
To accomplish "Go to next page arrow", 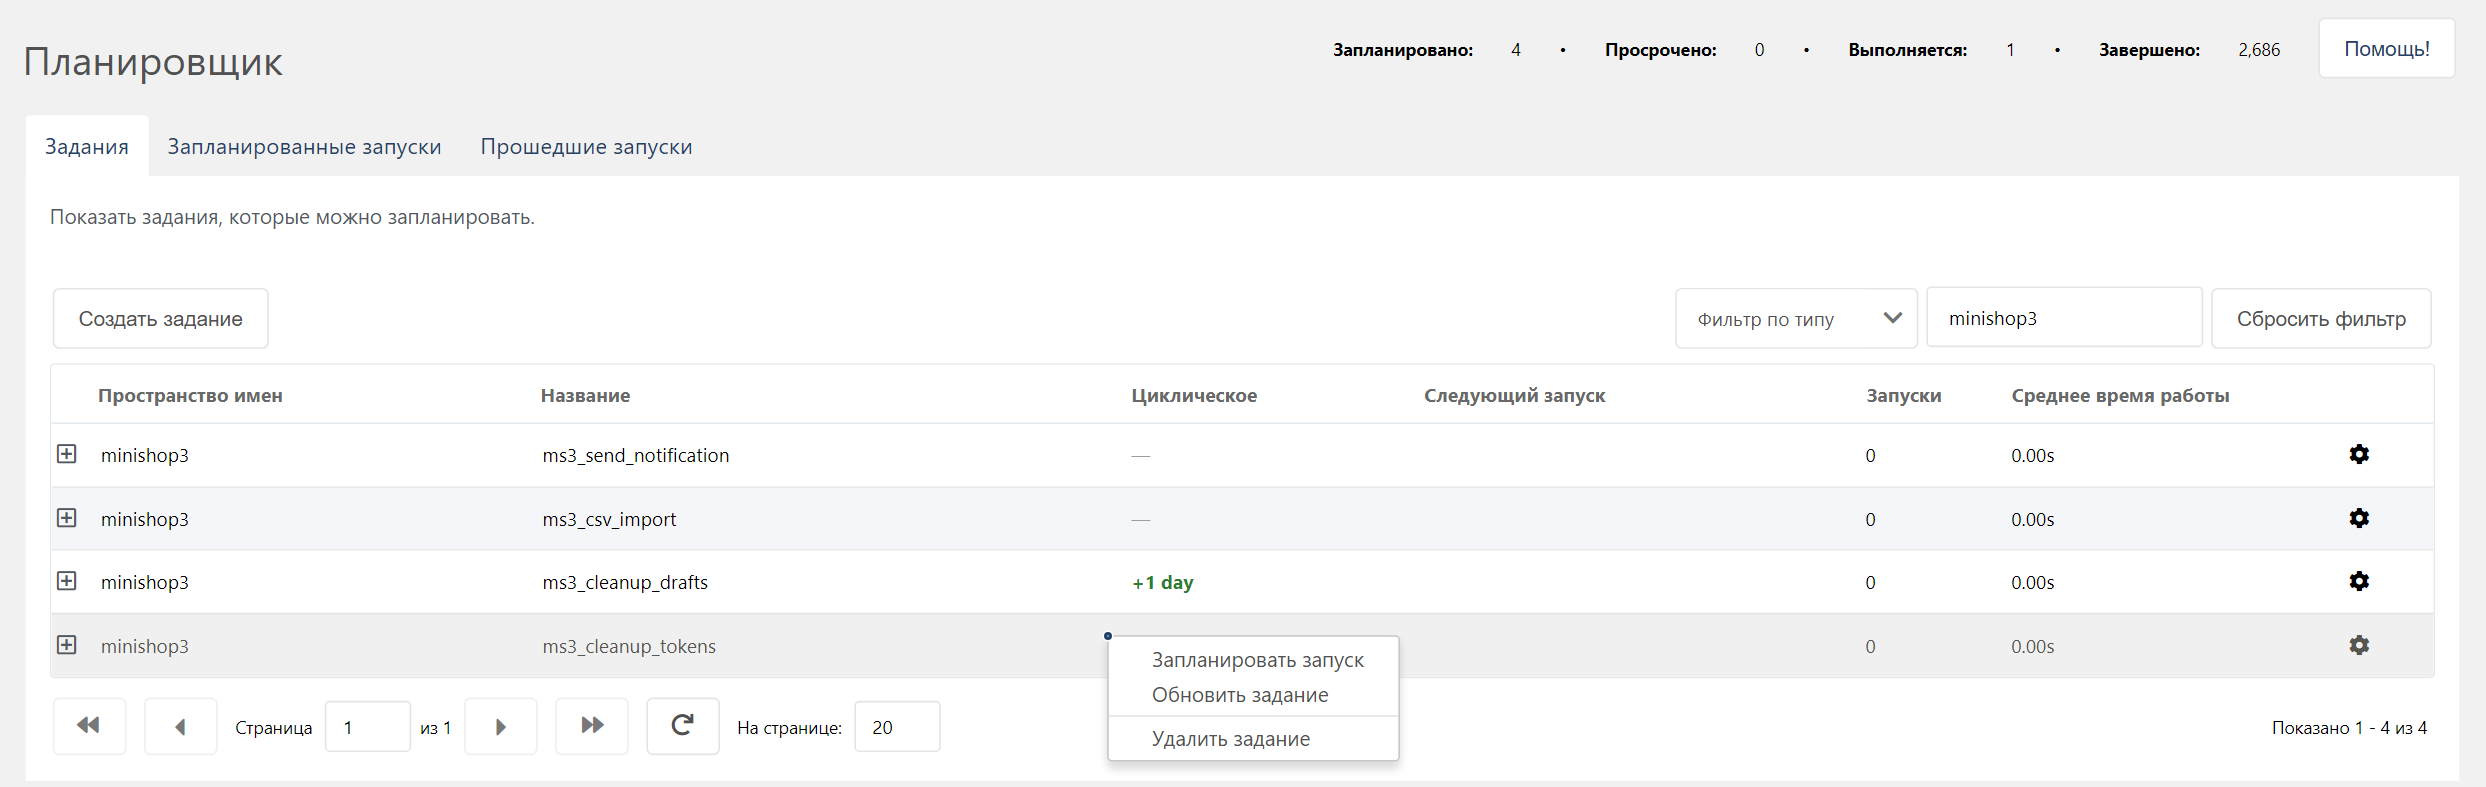I will point(501,726).
